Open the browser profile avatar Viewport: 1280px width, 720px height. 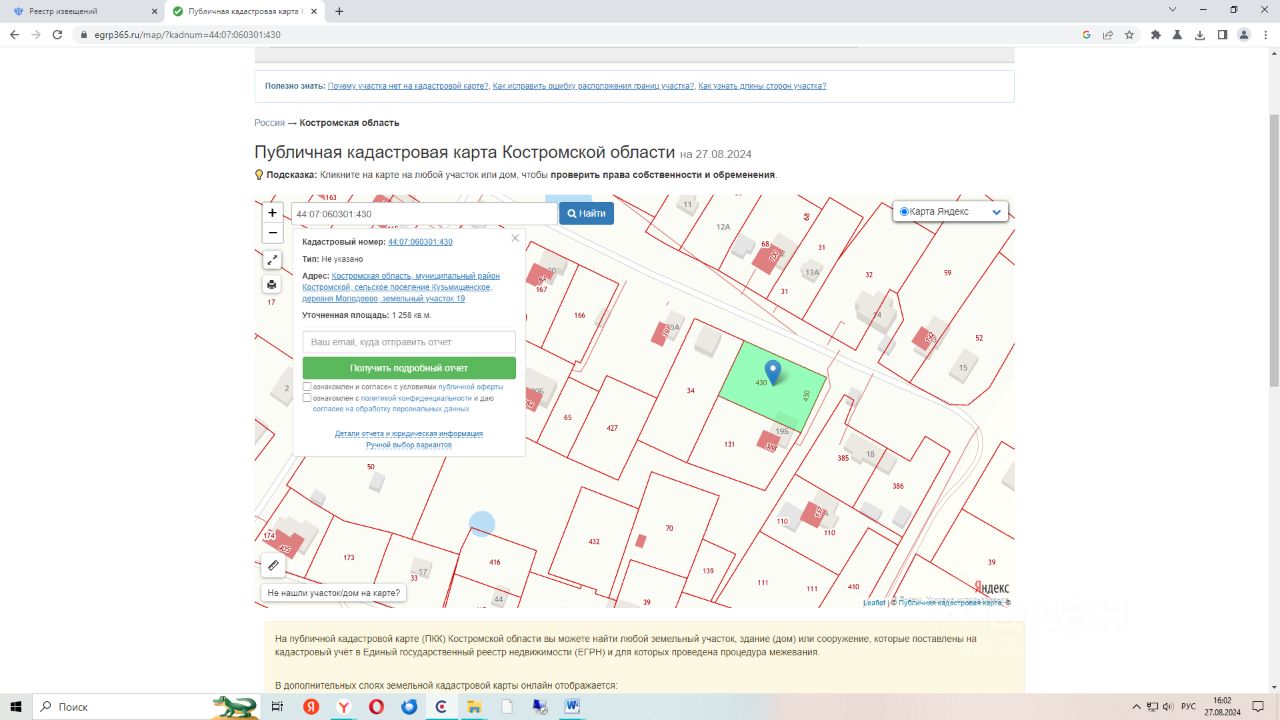[x=1244, y=34]
